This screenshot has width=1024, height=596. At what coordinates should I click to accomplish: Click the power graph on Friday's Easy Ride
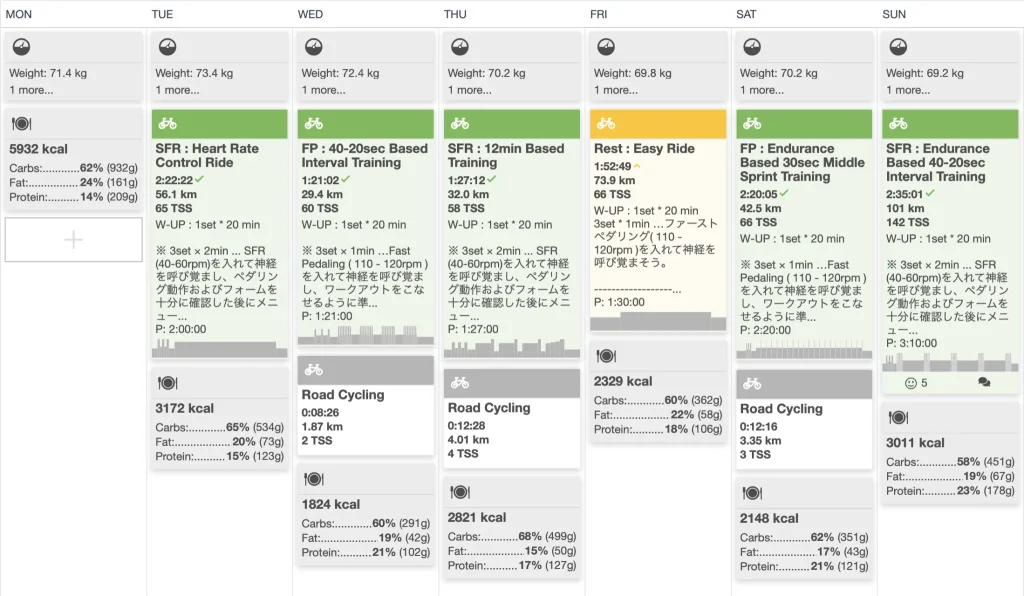657,321
